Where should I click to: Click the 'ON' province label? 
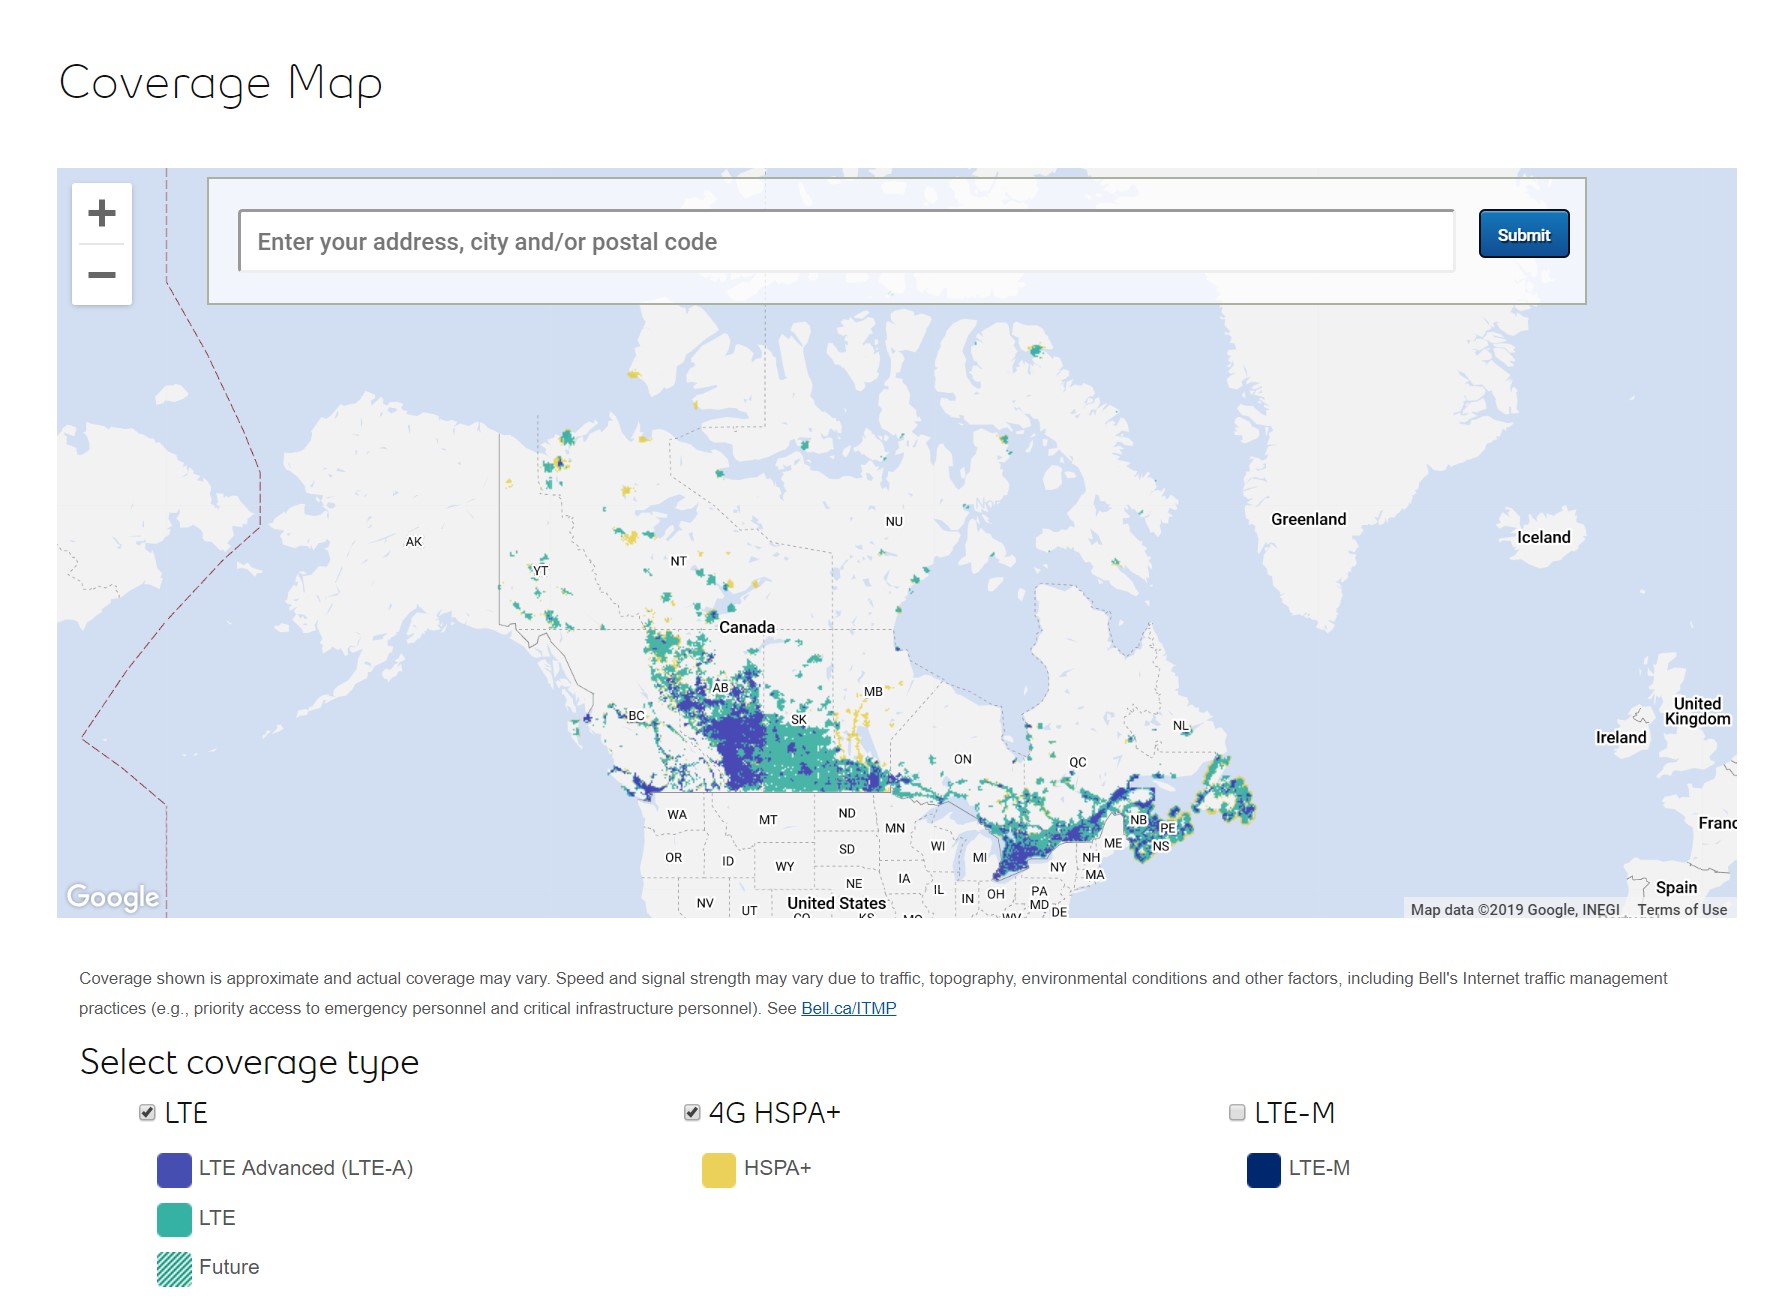tap(962, 759)
